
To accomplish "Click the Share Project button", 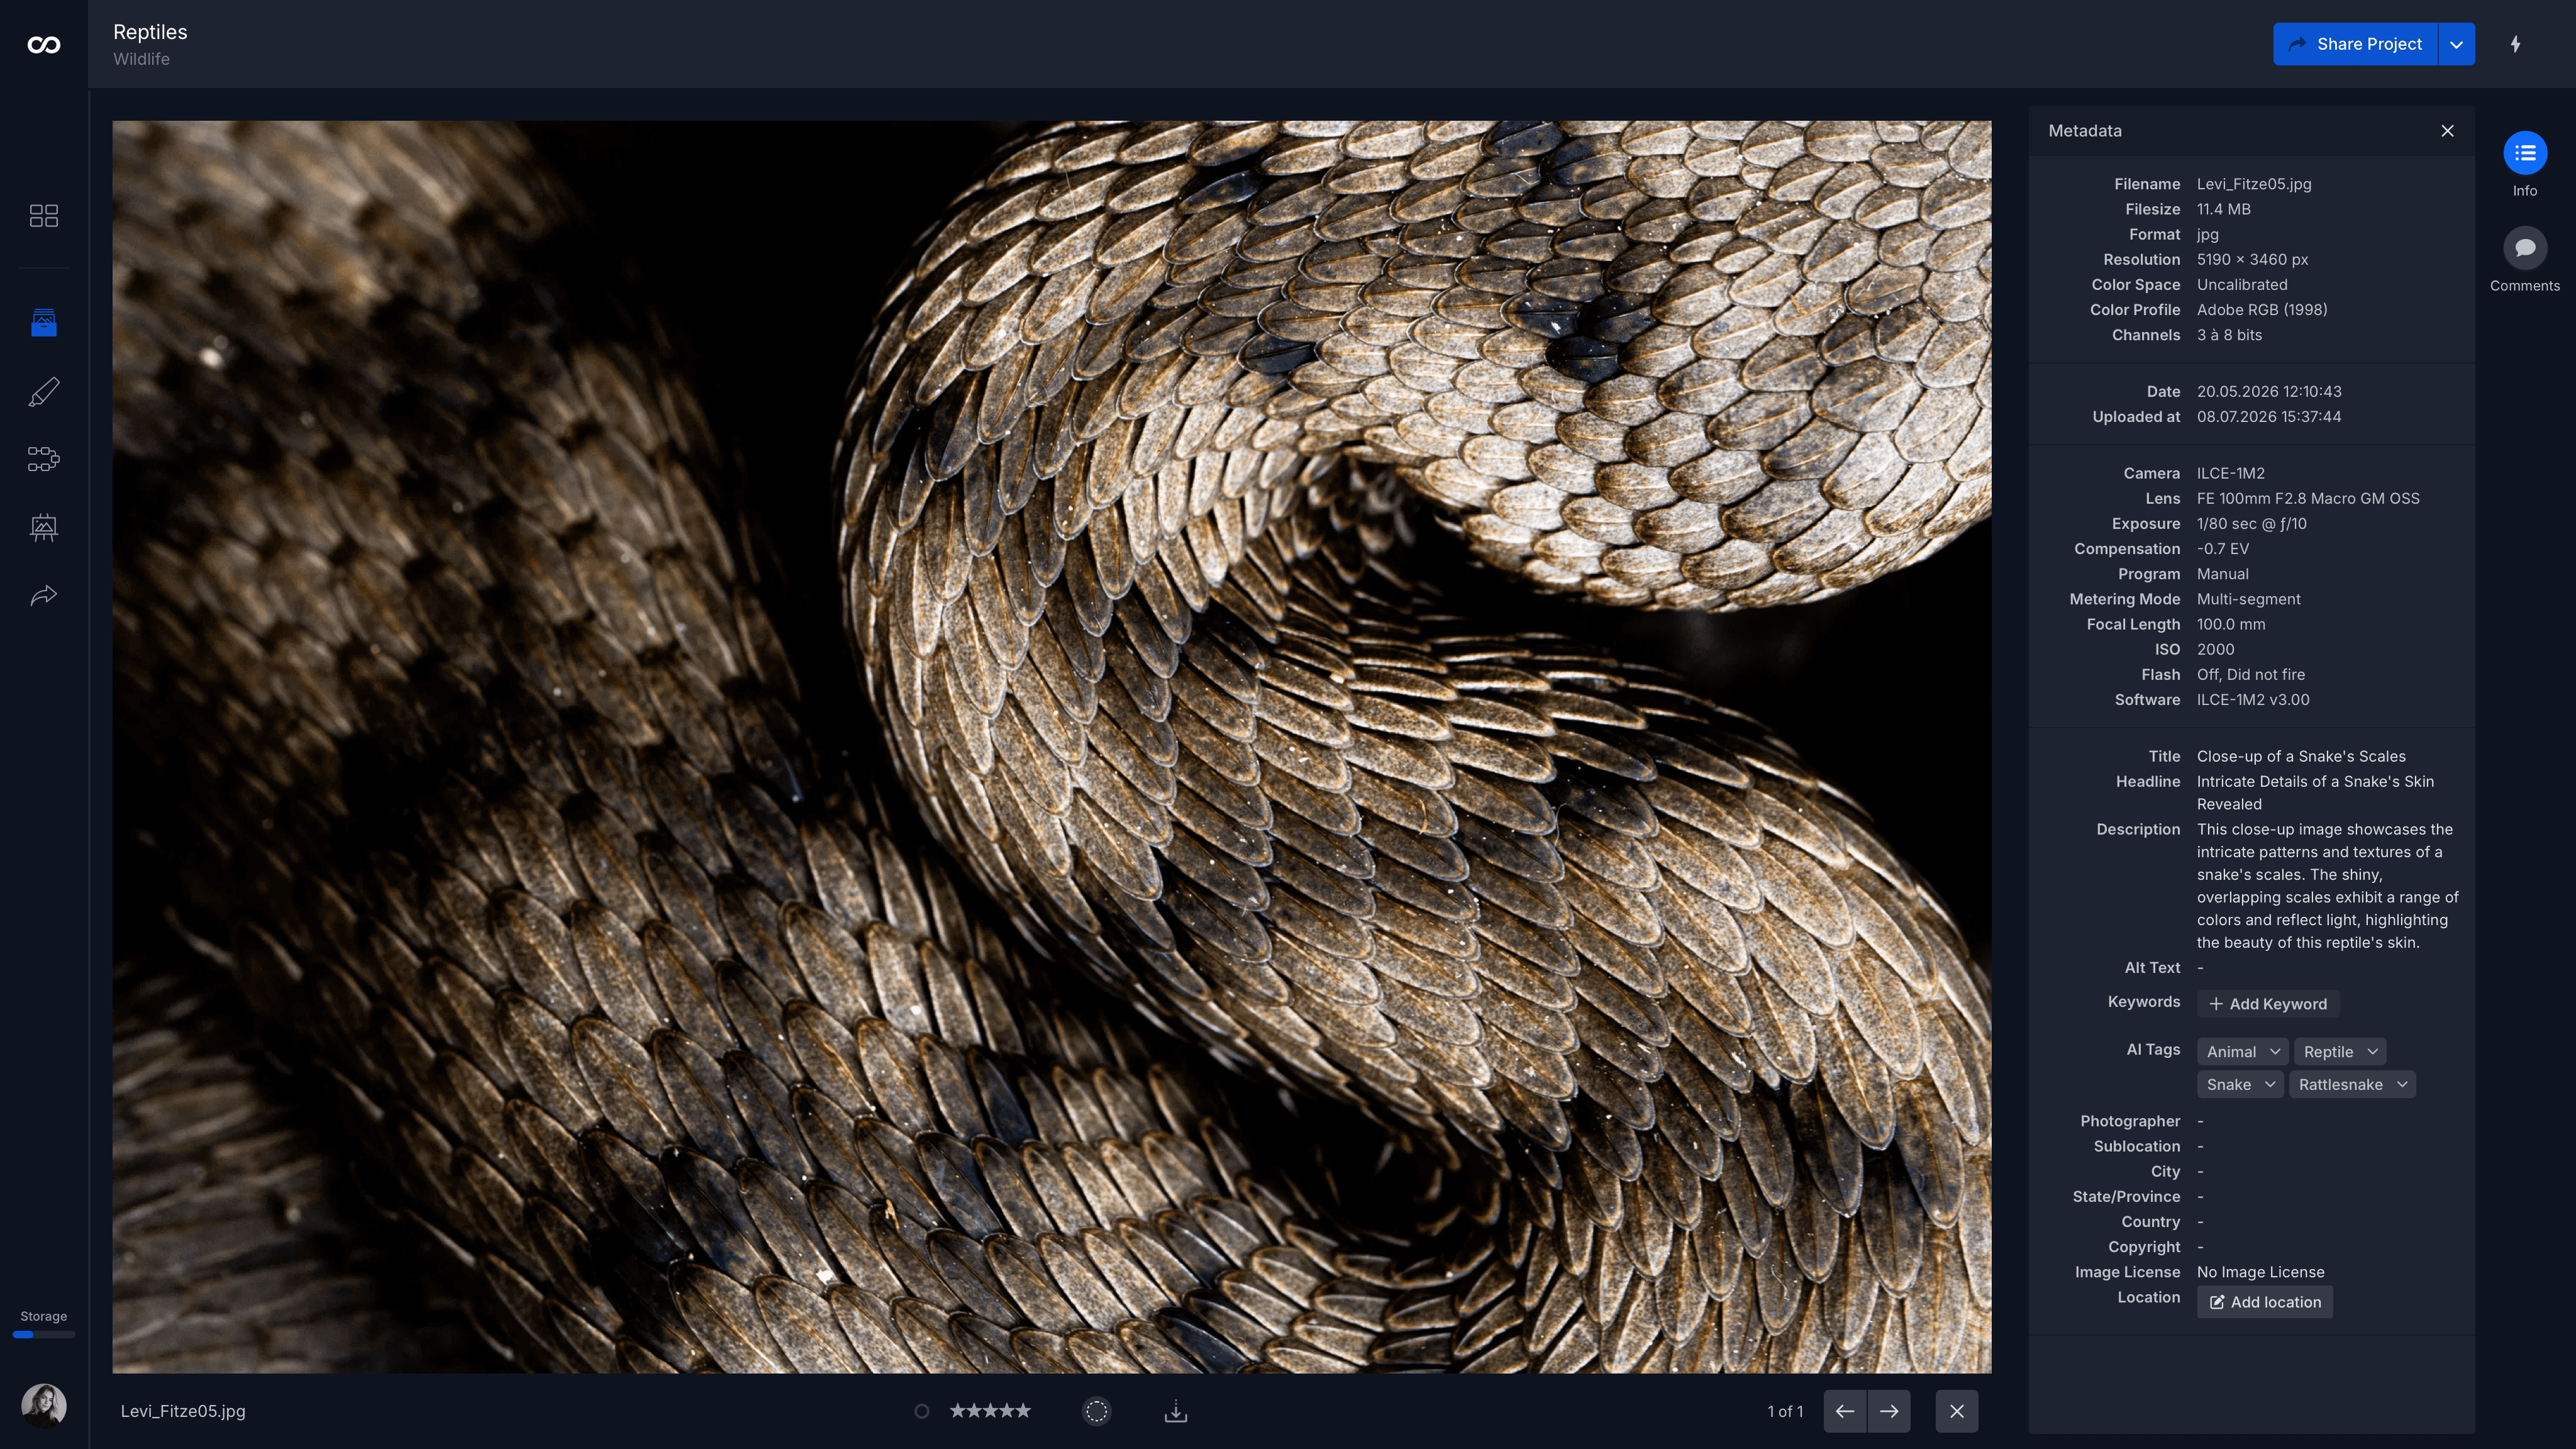I will pyautogui.click(x=2355, y=44).
